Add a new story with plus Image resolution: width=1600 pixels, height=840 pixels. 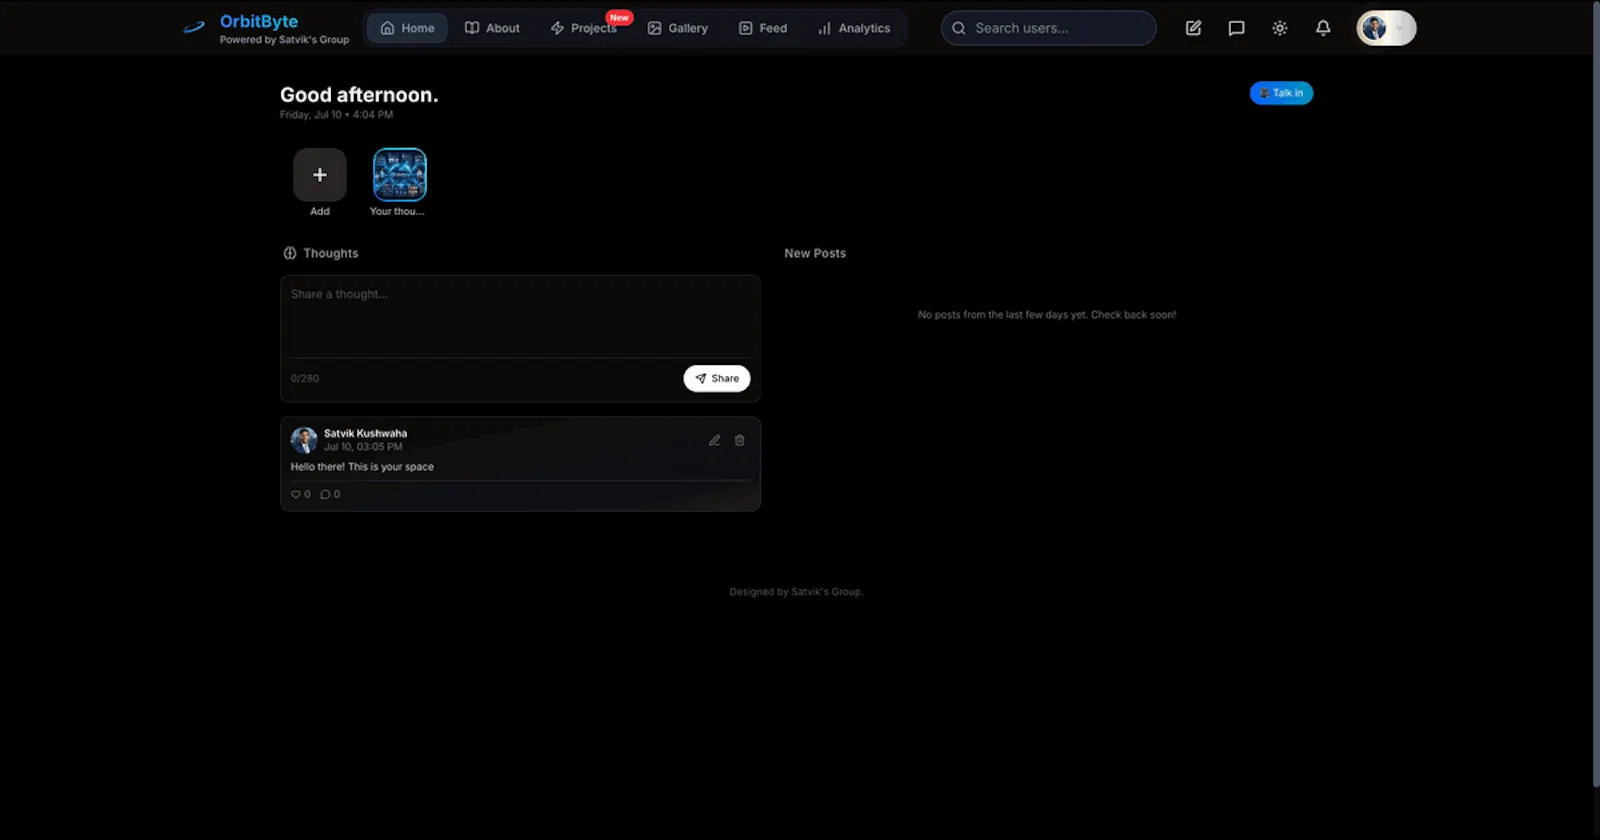tap(320, 175)
